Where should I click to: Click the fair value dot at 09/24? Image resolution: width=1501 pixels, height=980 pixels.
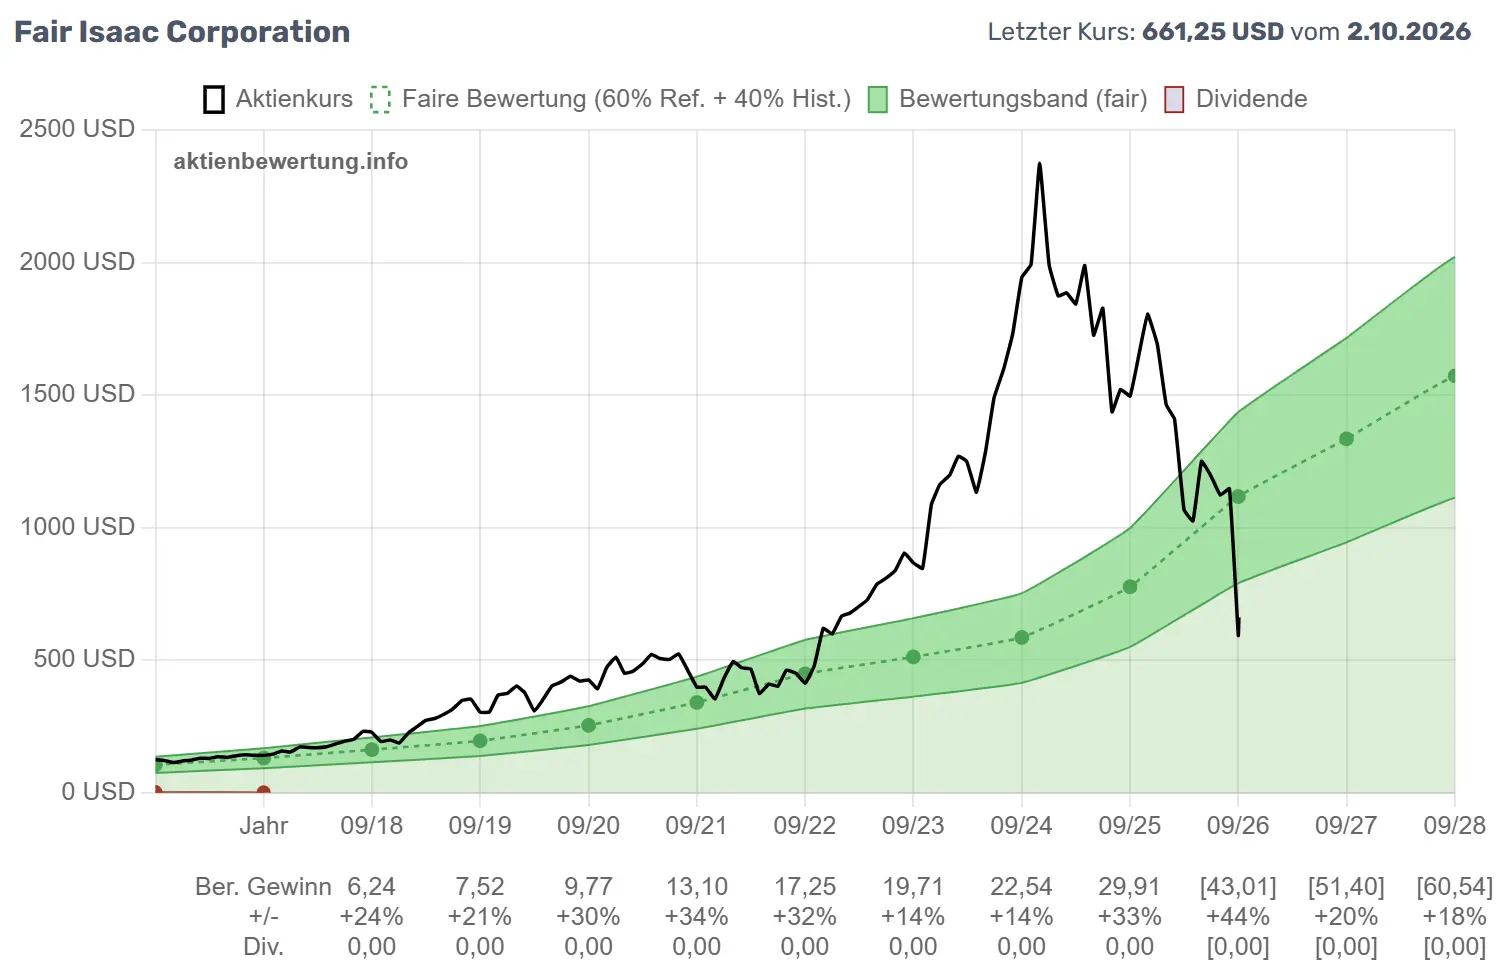tap(1022, 637)
